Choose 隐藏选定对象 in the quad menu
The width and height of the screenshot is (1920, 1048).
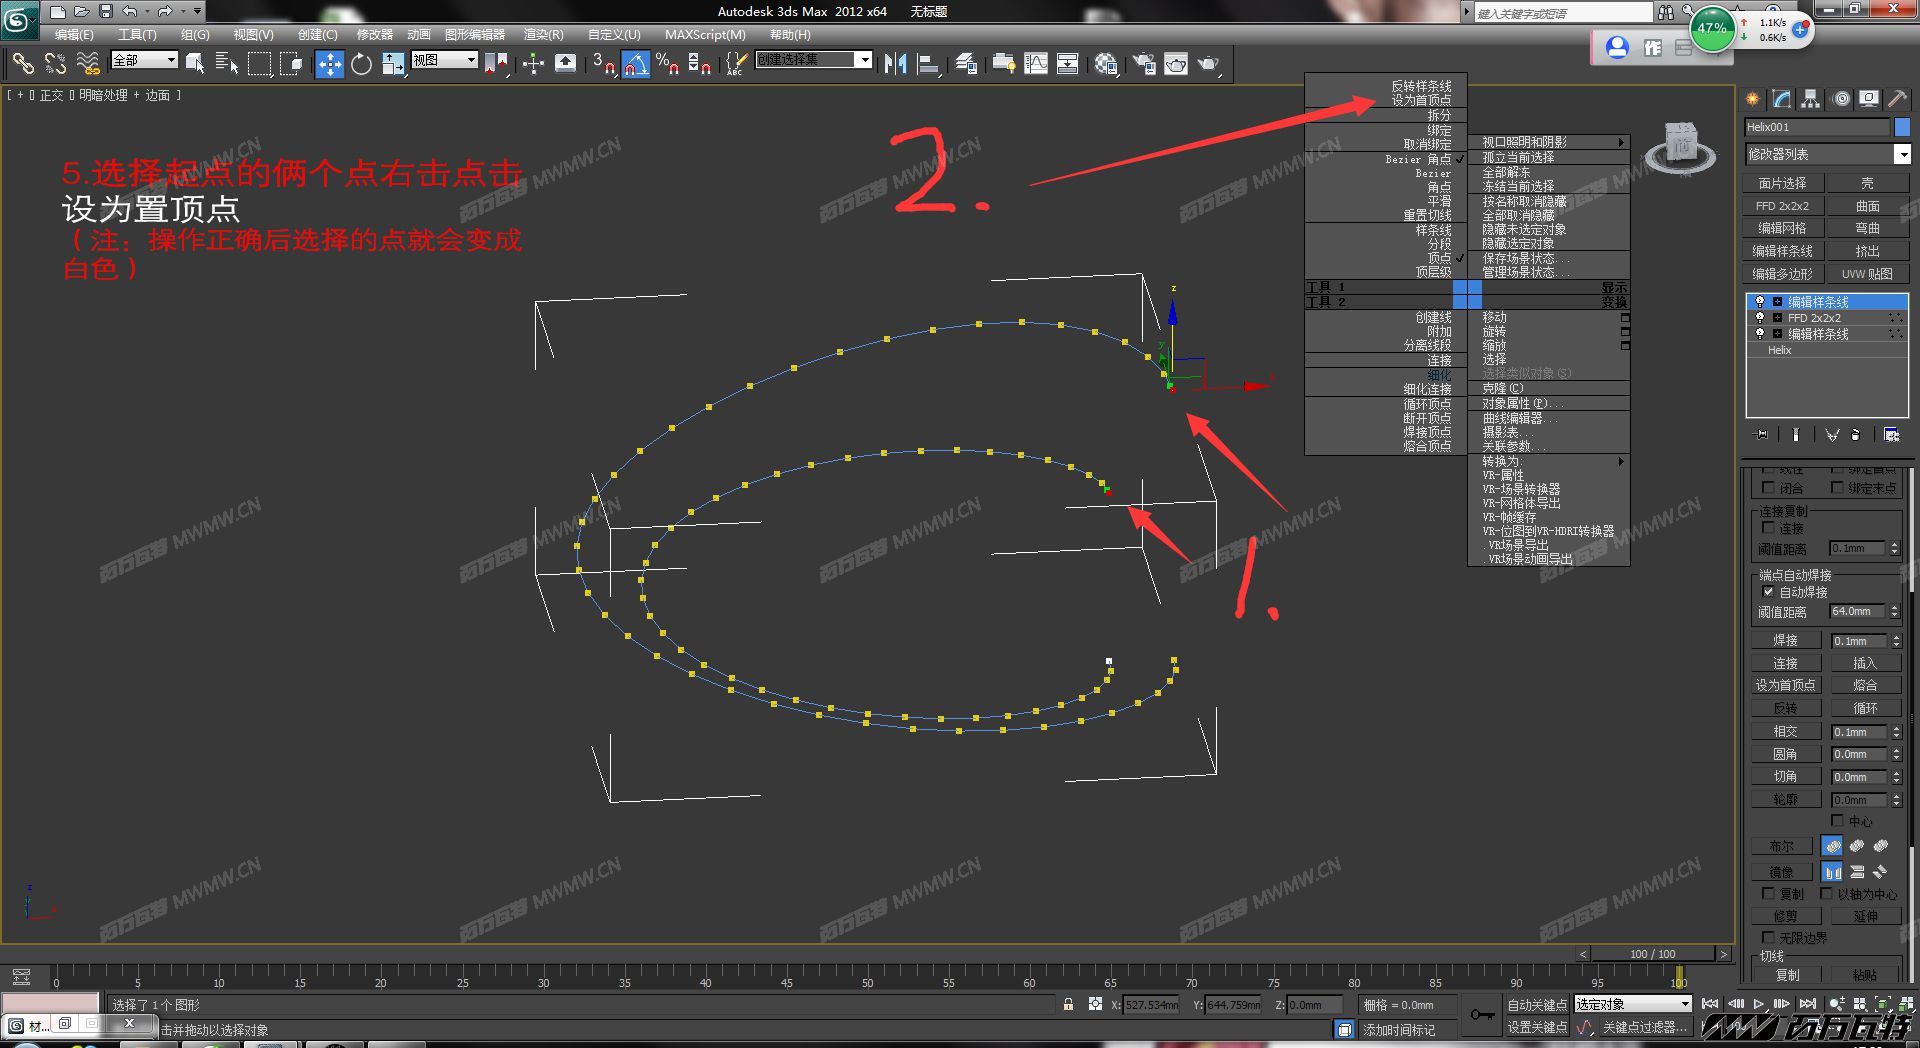click(1518, 244)
